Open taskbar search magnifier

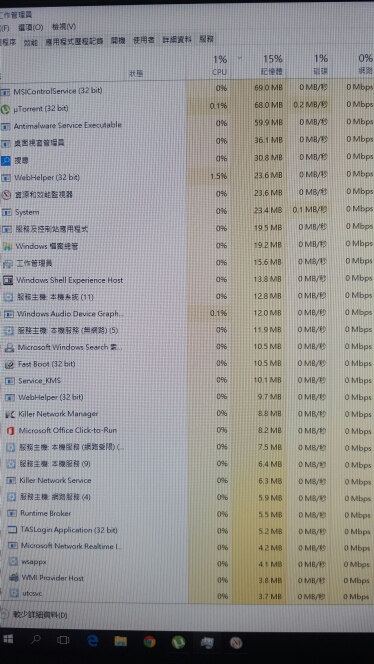coord(36,639)
